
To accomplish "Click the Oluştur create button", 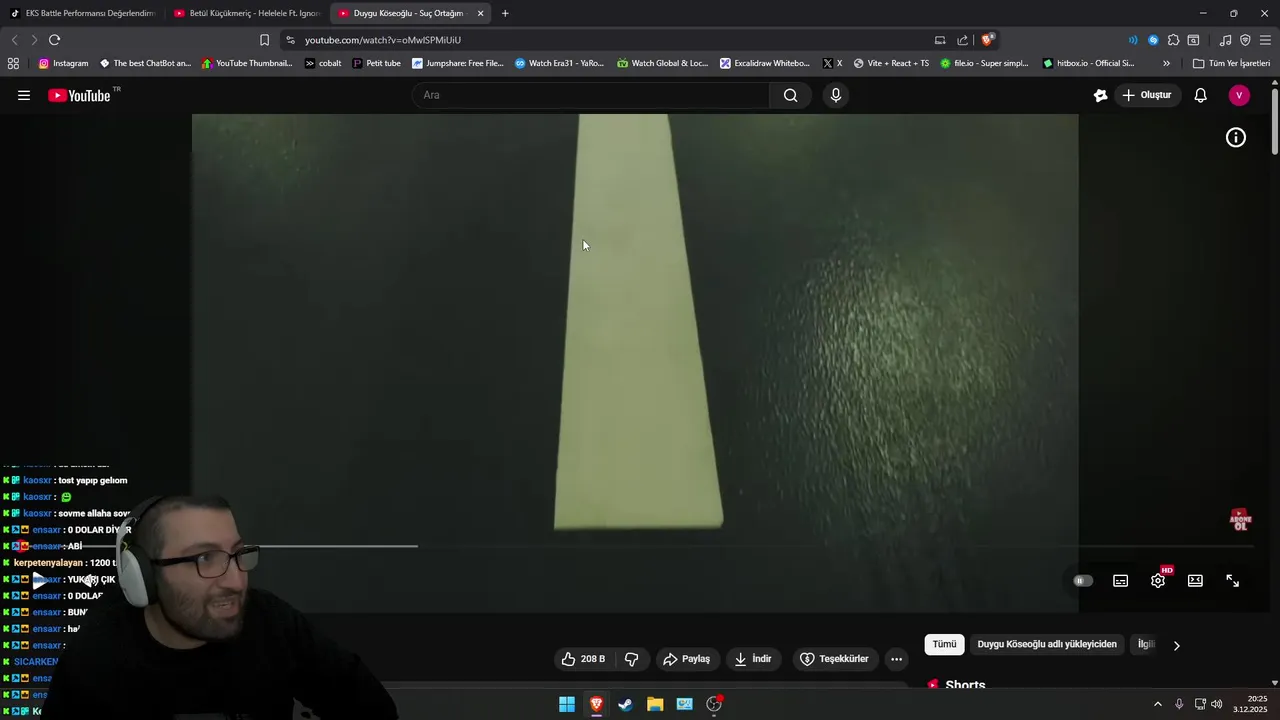I will point(1146,95).
